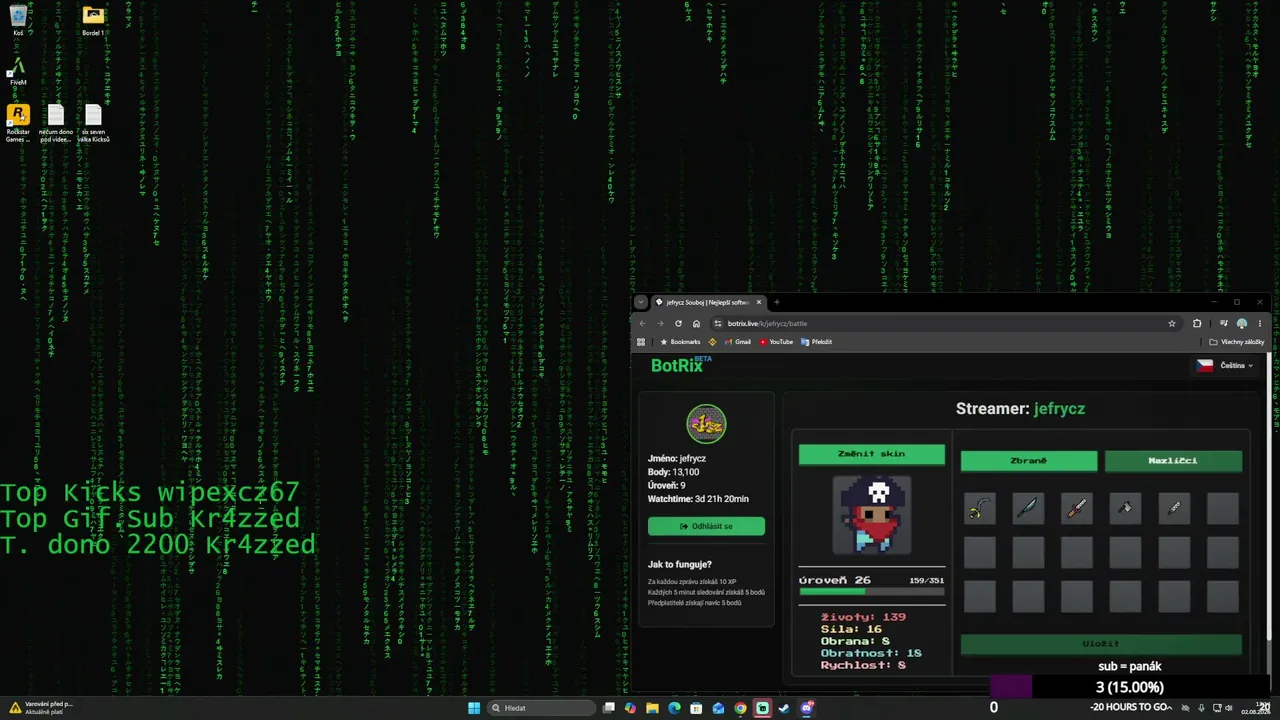Go forward in the browser
This screenshot has width=1280, height=720.
coord(660,324)
